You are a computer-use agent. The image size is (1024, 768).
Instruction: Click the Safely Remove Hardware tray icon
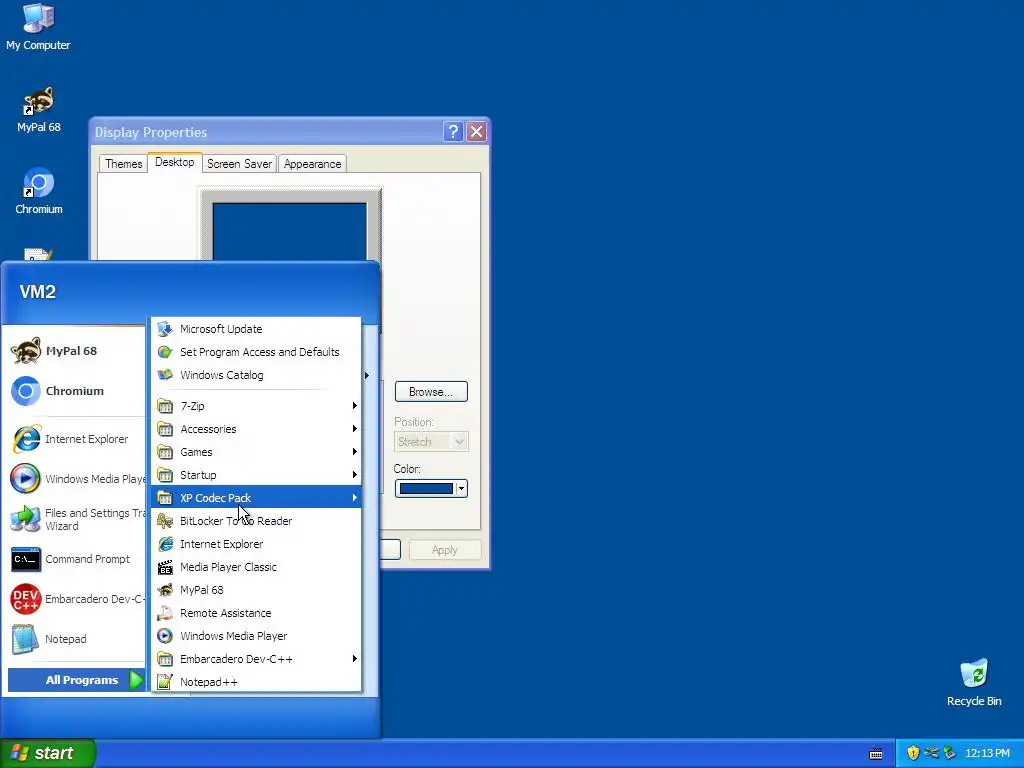[x=949, y=753]
